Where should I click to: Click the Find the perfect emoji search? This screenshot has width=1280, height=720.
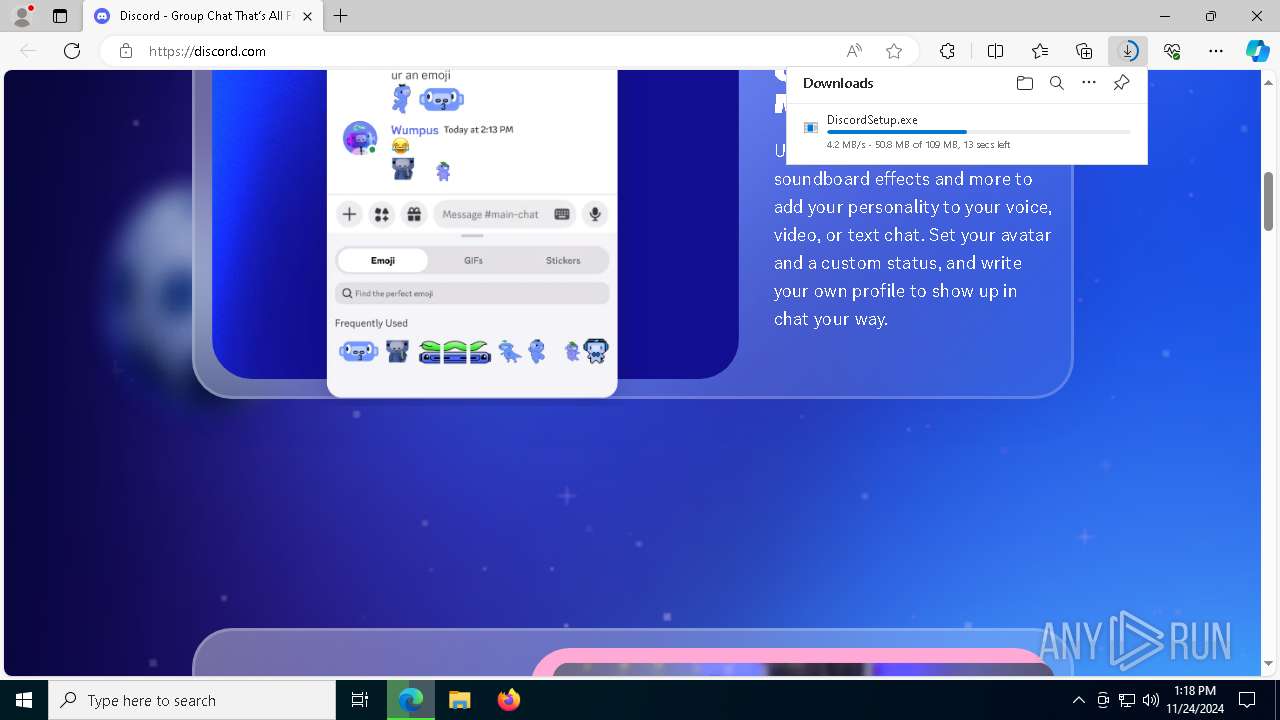[x=472, y=293]
